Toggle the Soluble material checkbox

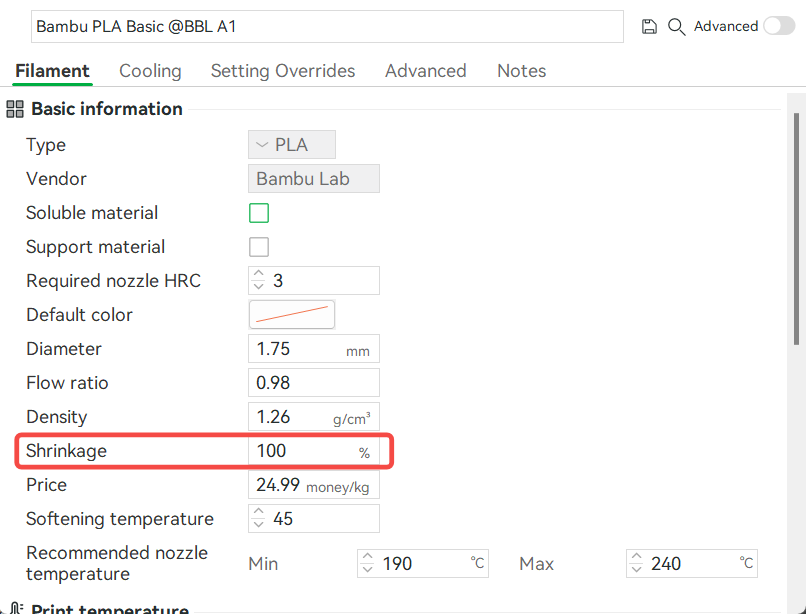pyautogui.click(x=259, y=213)
